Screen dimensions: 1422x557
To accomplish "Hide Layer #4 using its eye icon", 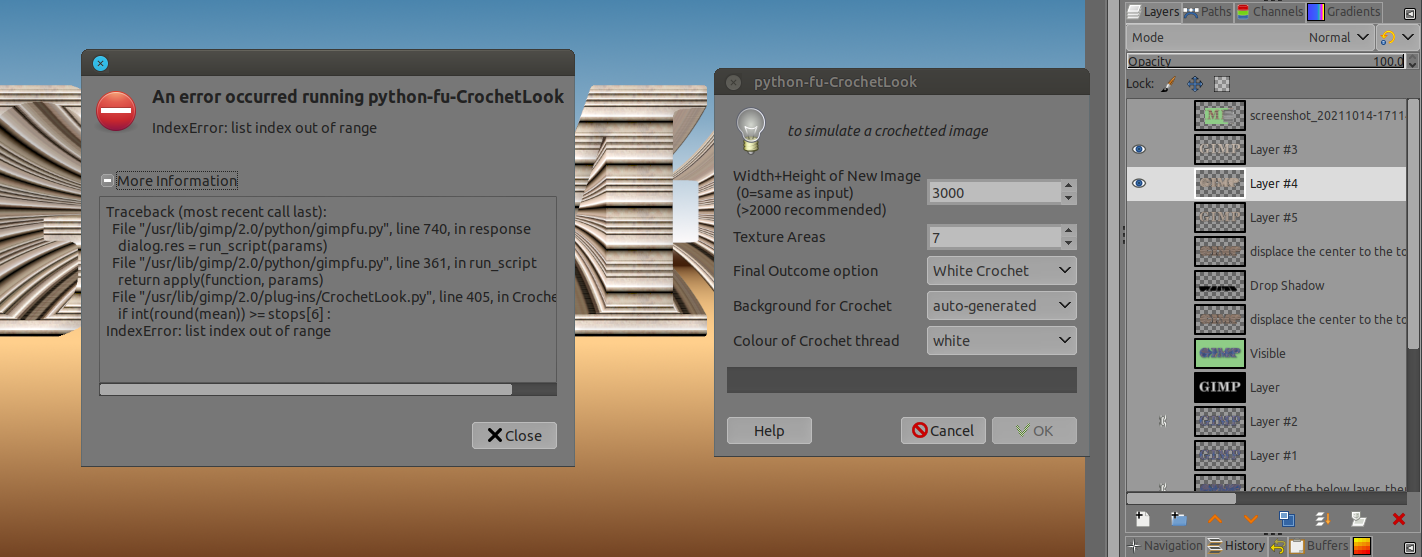I will coord(1139,183).
